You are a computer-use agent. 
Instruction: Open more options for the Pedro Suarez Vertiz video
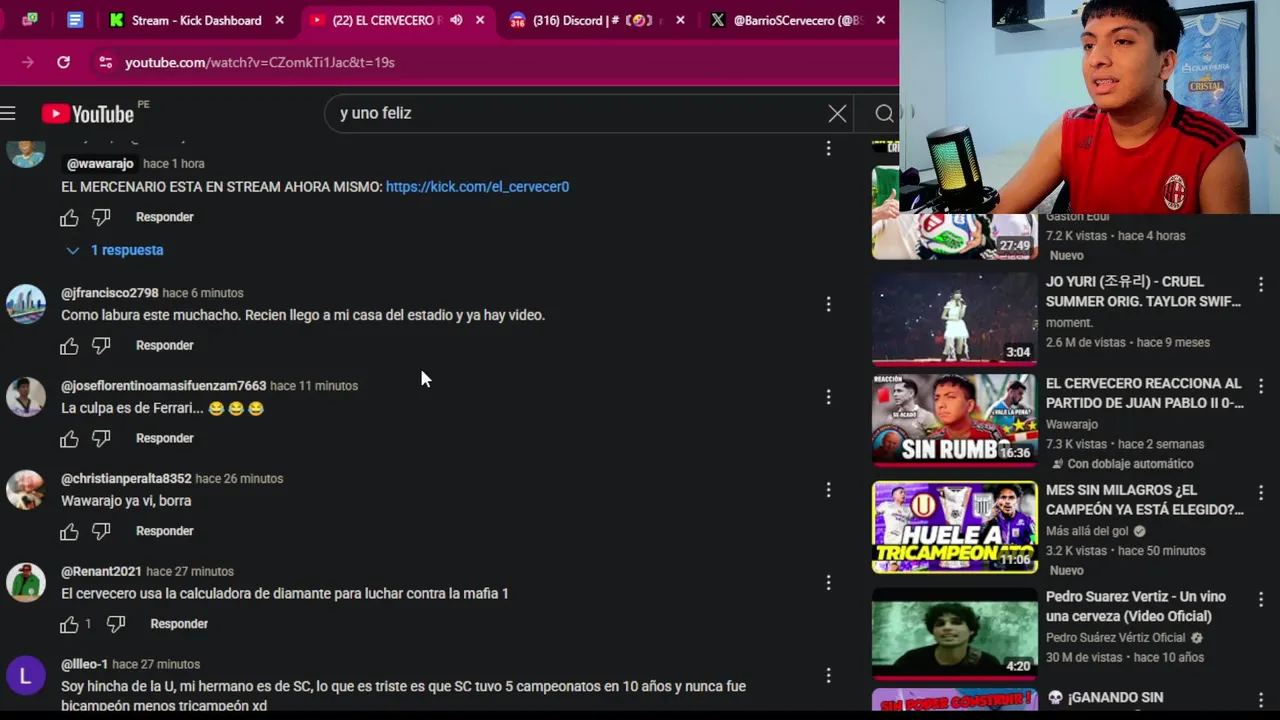(x=1261, y=598)
